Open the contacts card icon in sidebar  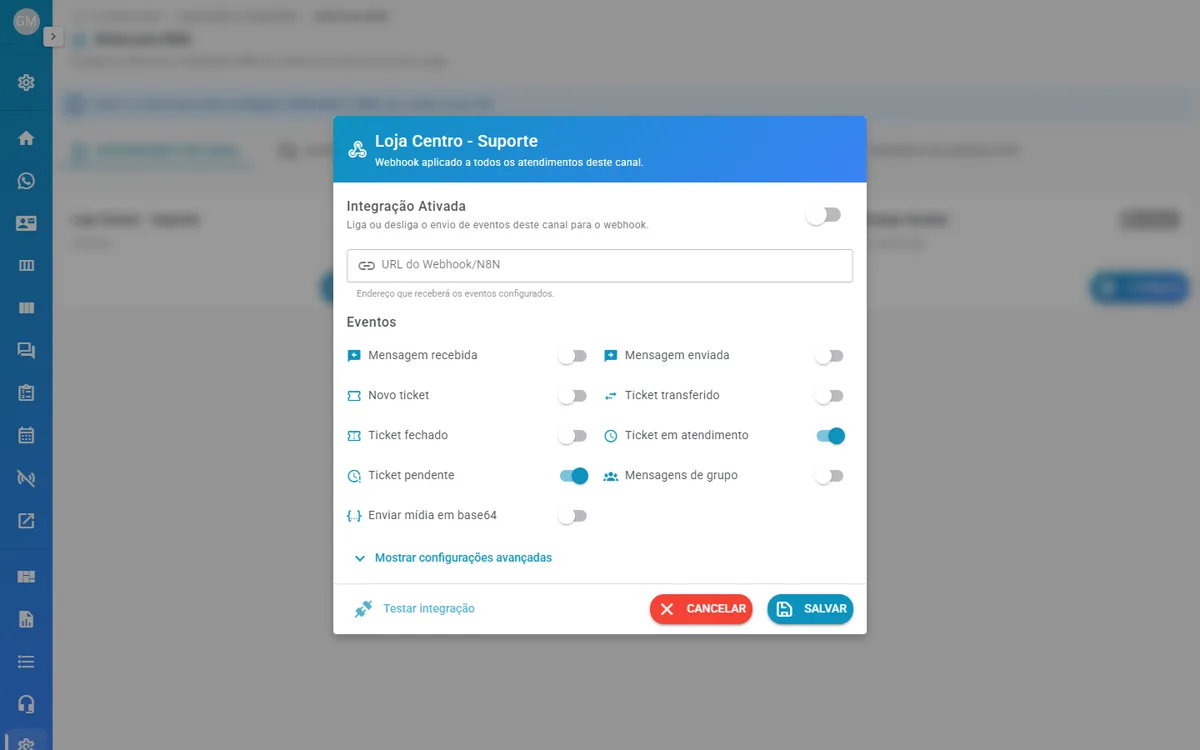tap(26, 223)
